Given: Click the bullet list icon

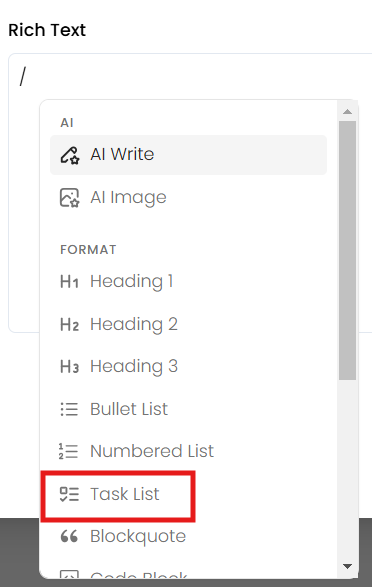Looking at the screenshot, I should click(x=70, y=409).
